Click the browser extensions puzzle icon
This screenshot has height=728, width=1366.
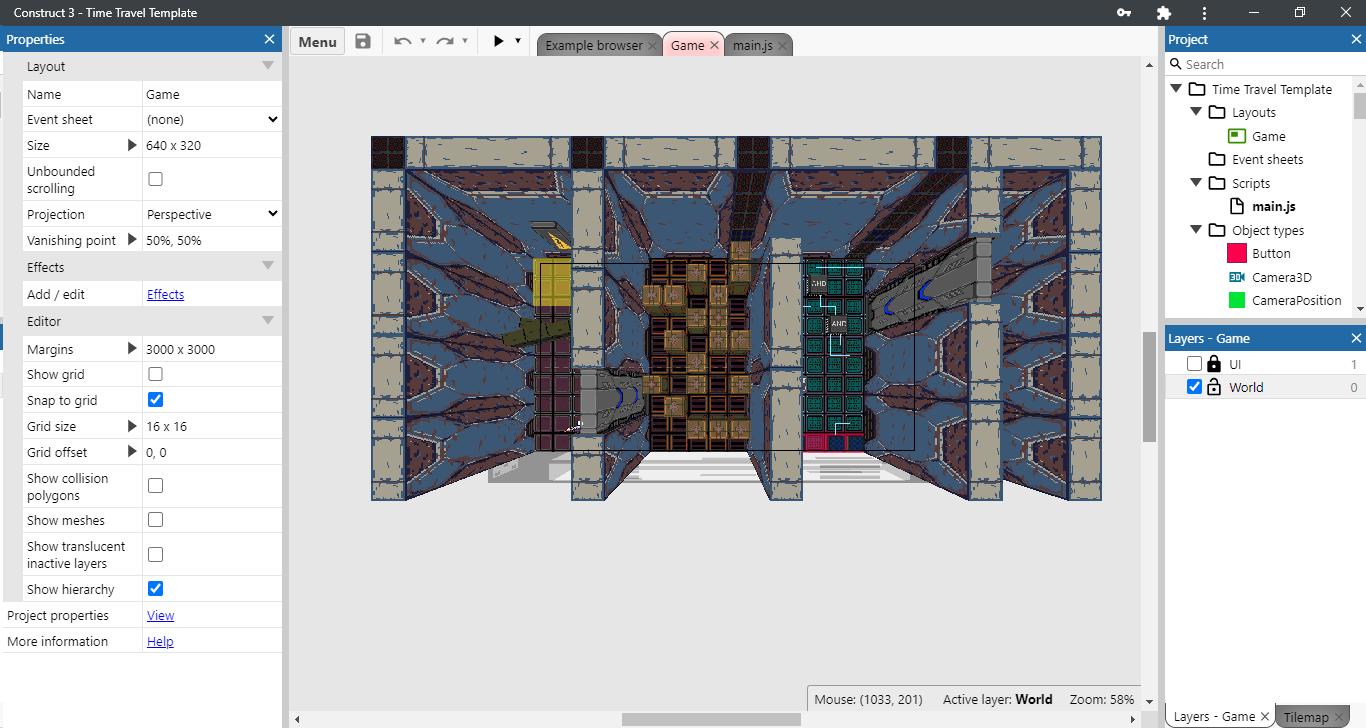(1163, 13)
